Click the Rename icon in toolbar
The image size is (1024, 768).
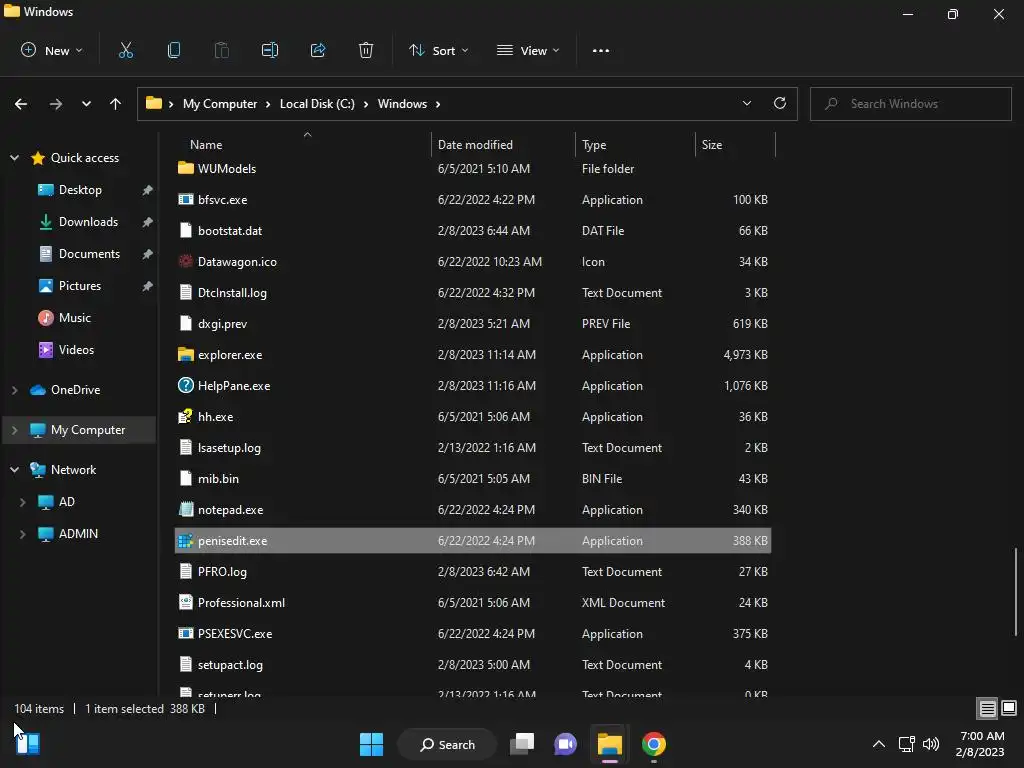(x=270, y=50)
